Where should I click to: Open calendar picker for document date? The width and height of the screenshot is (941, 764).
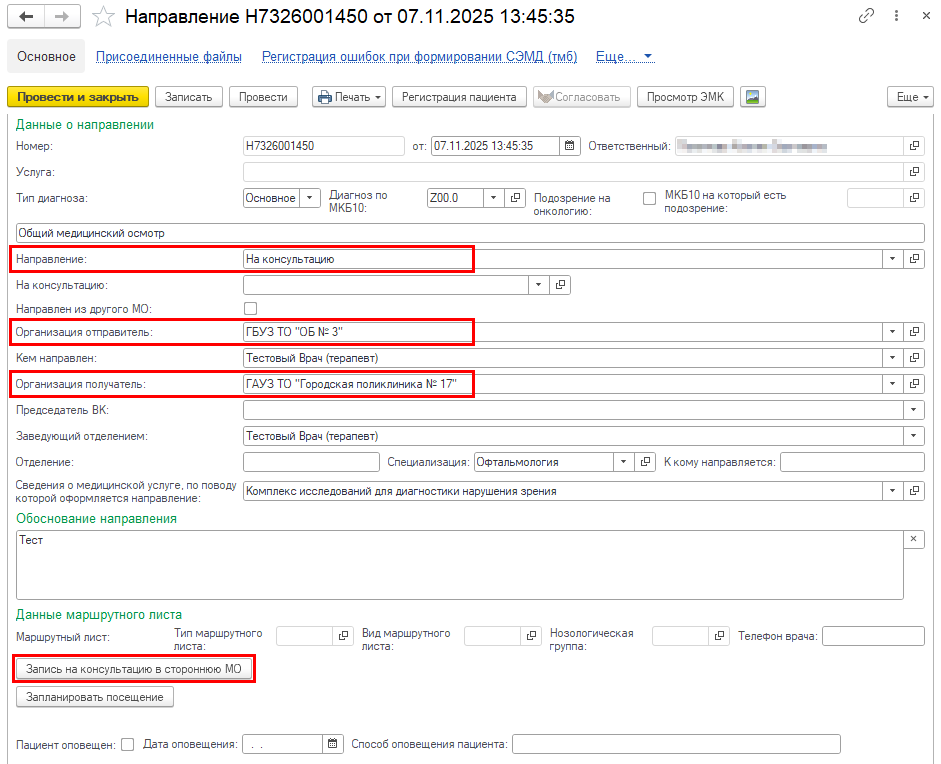[569, 146]
